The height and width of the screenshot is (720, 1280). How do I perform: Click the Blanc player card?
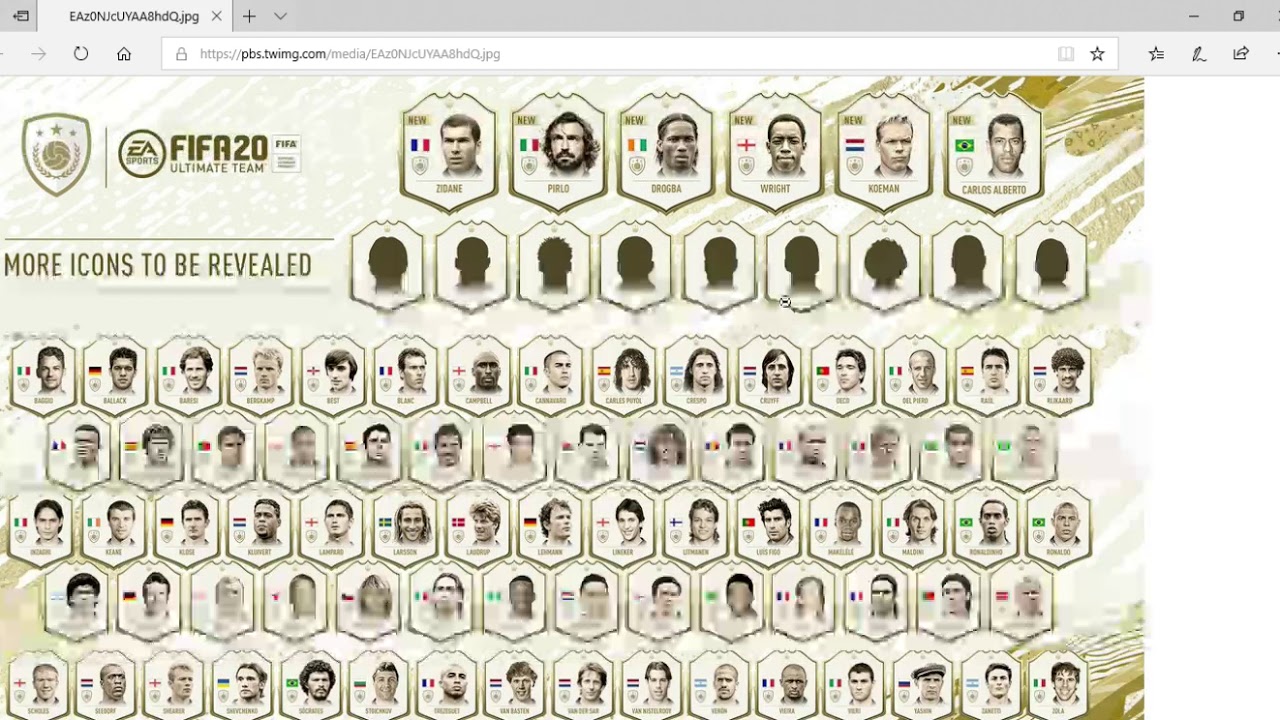click(x=406, y=374)
